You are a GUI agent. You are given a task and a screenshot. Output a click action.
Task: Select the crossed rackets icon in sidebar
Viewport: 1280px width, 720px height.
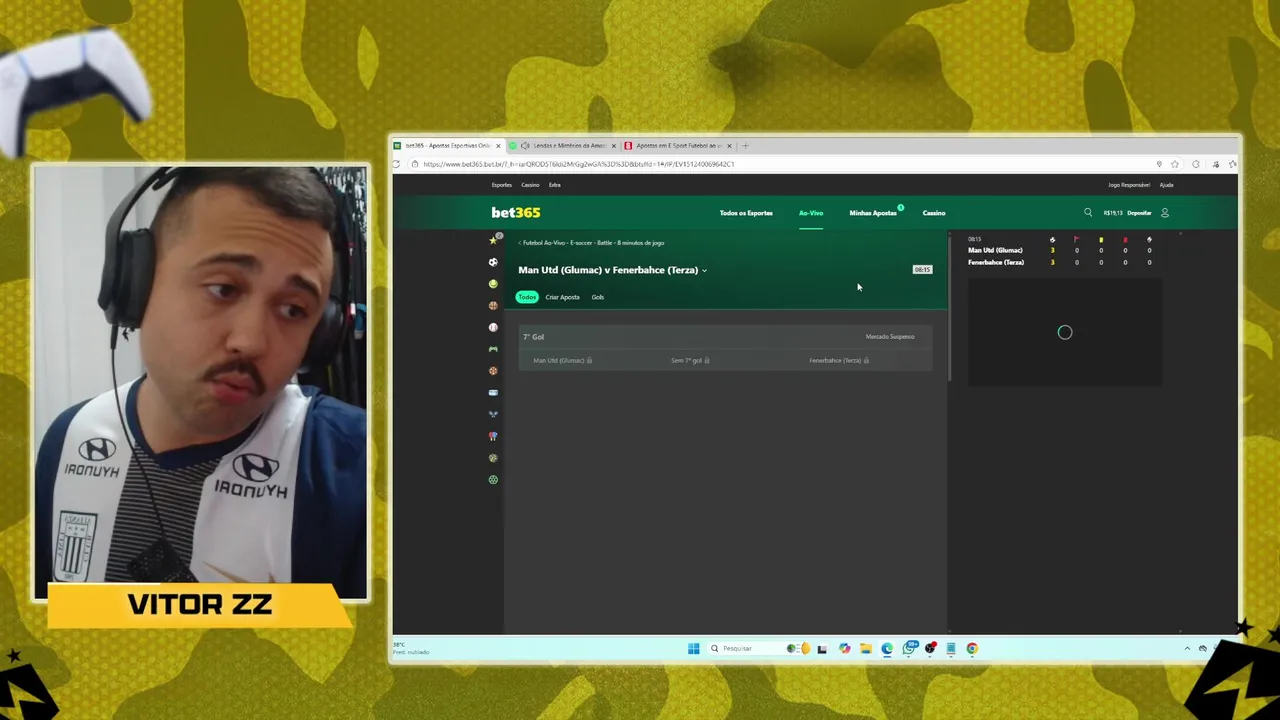(x=493, y=414)
